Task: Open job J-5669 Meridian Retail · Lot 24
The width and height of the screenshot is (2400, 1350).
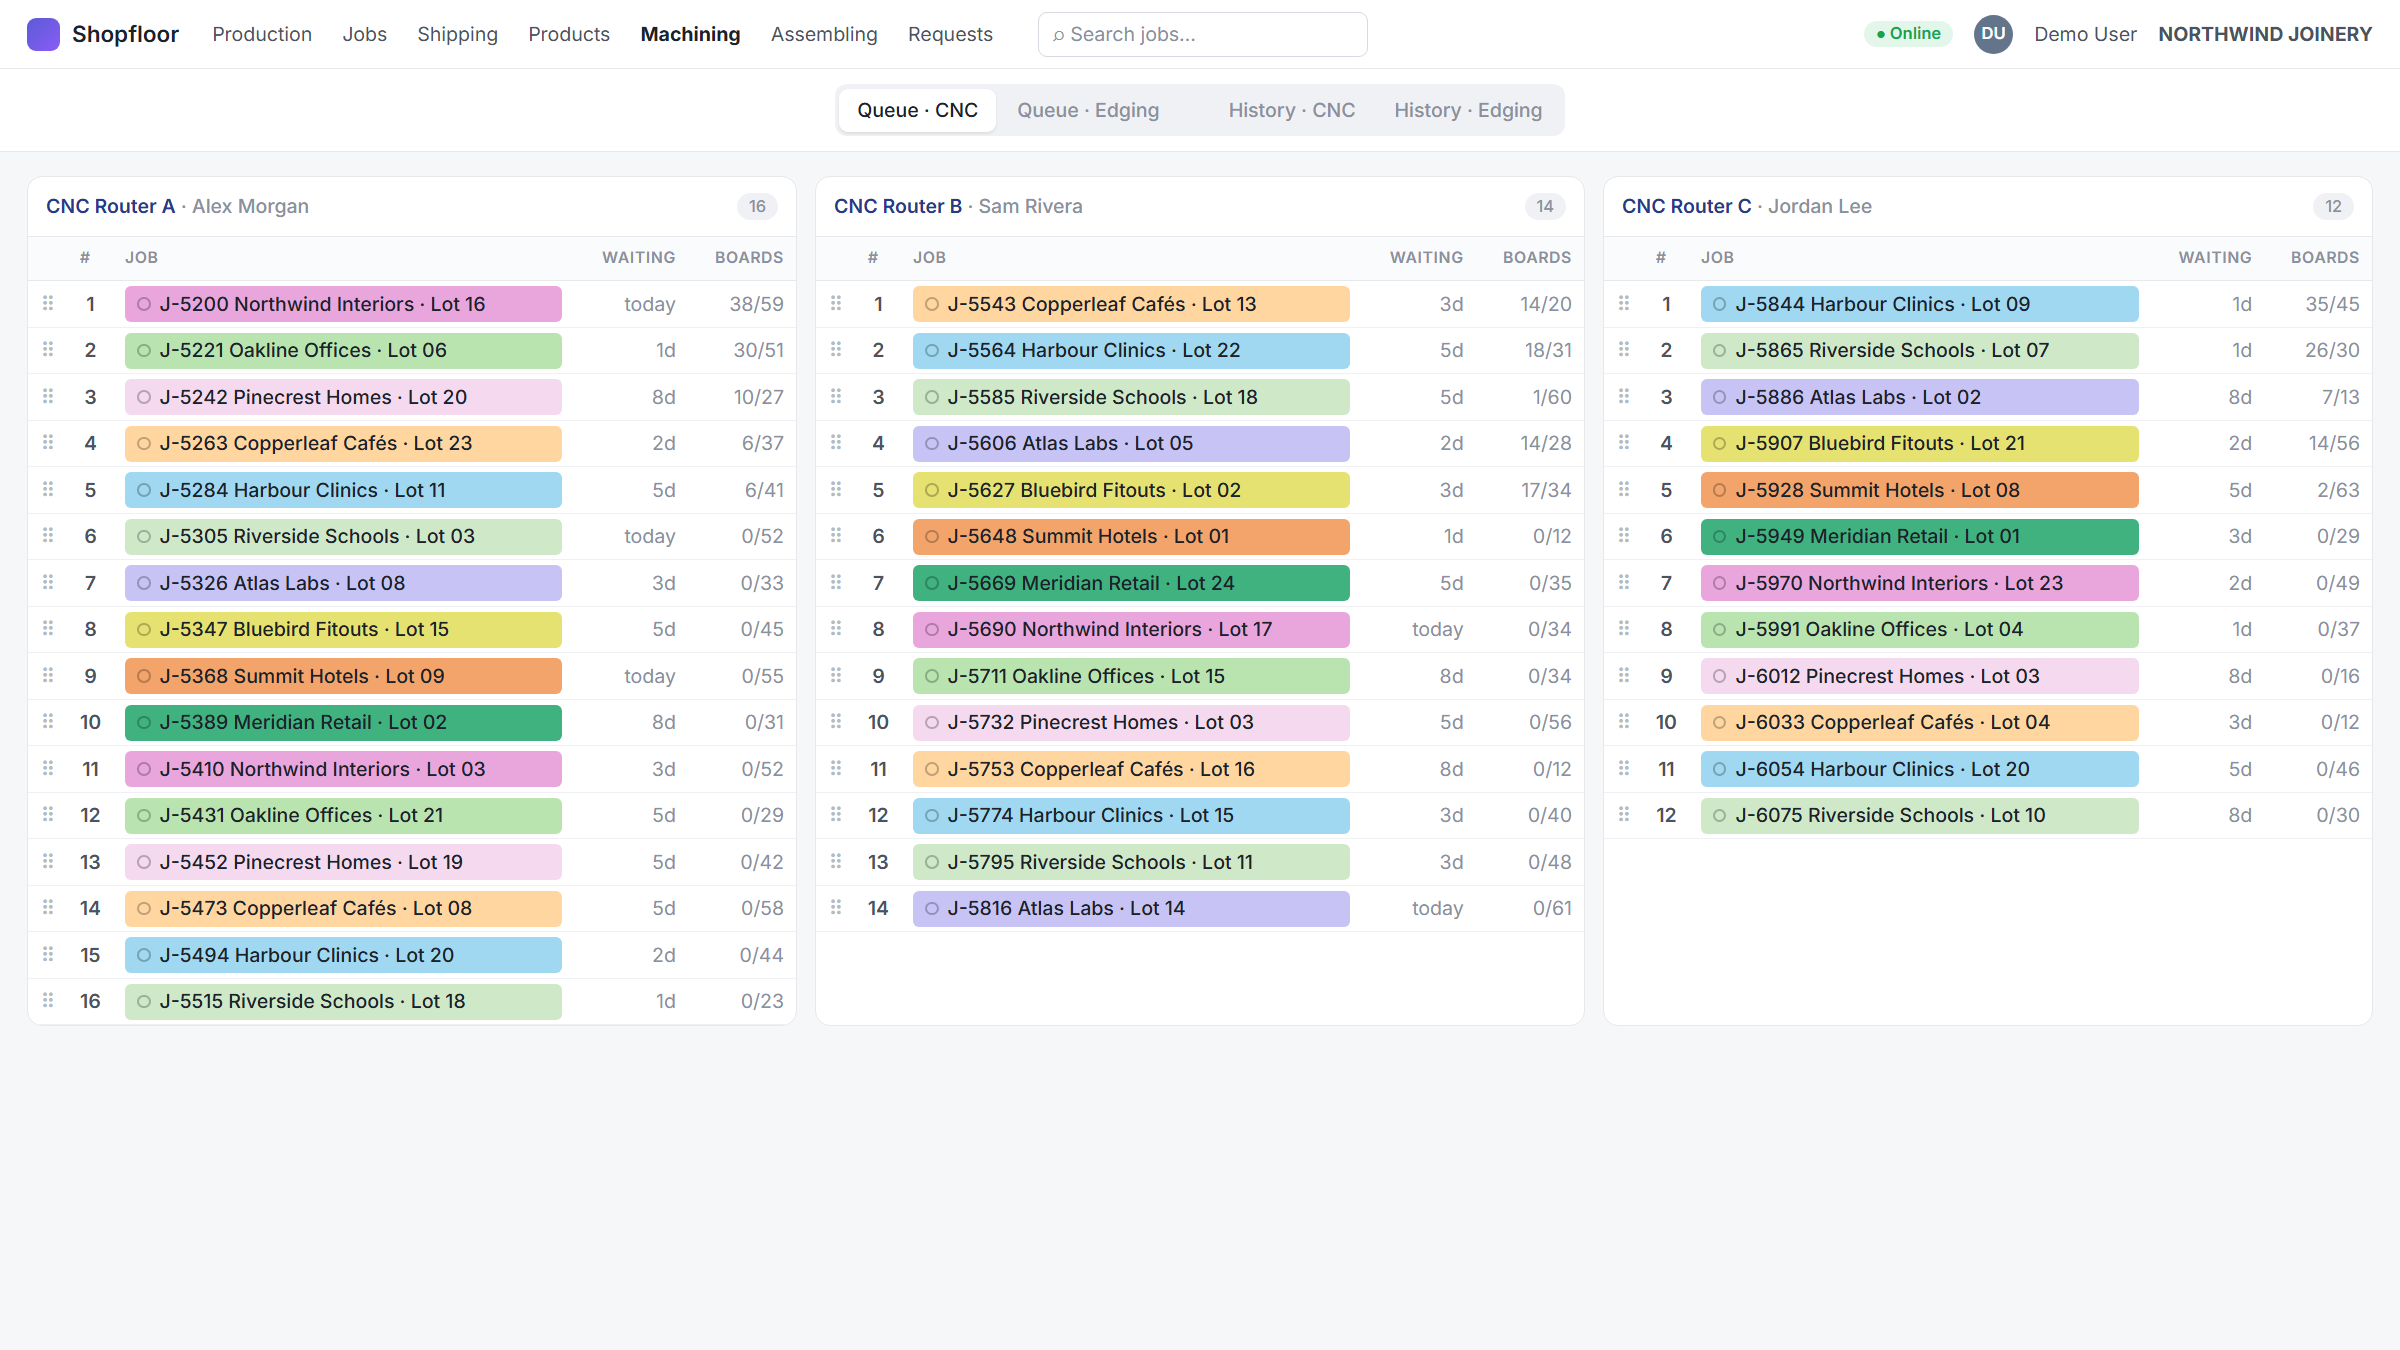Action: 1131,583
